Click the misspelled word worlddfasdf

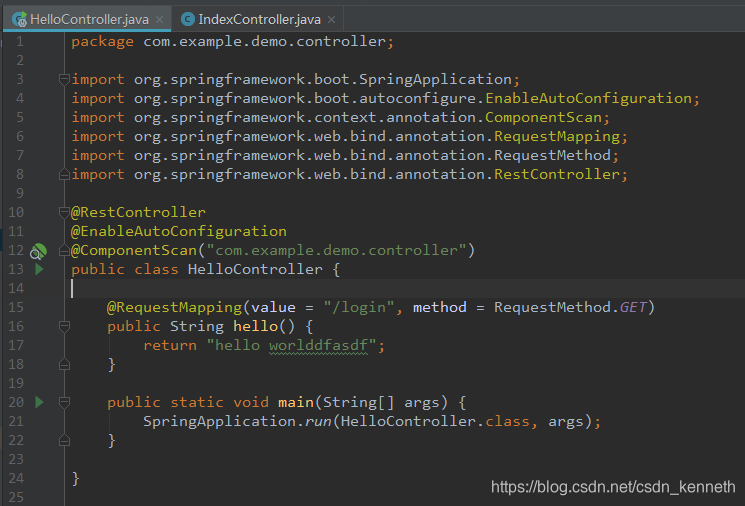(x=318, y=346)
